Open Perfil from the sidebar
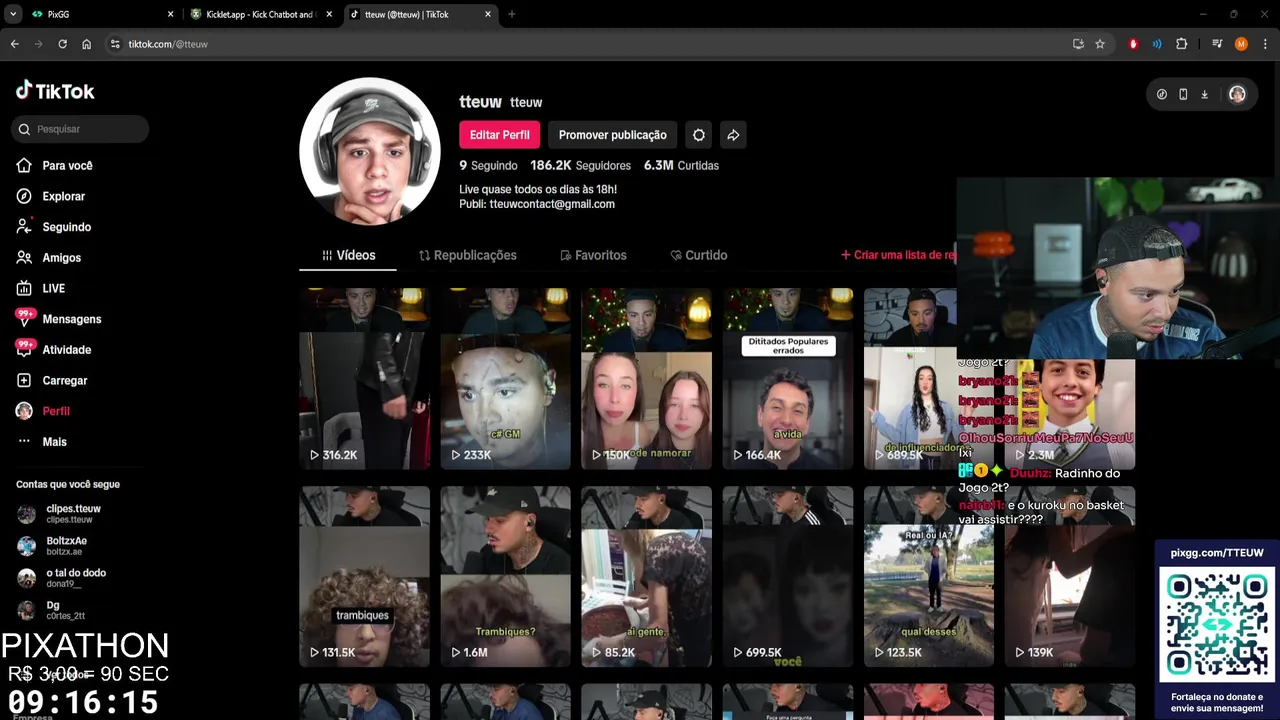The width and height of the screenshot is (1280, 720). coord(43,411)
